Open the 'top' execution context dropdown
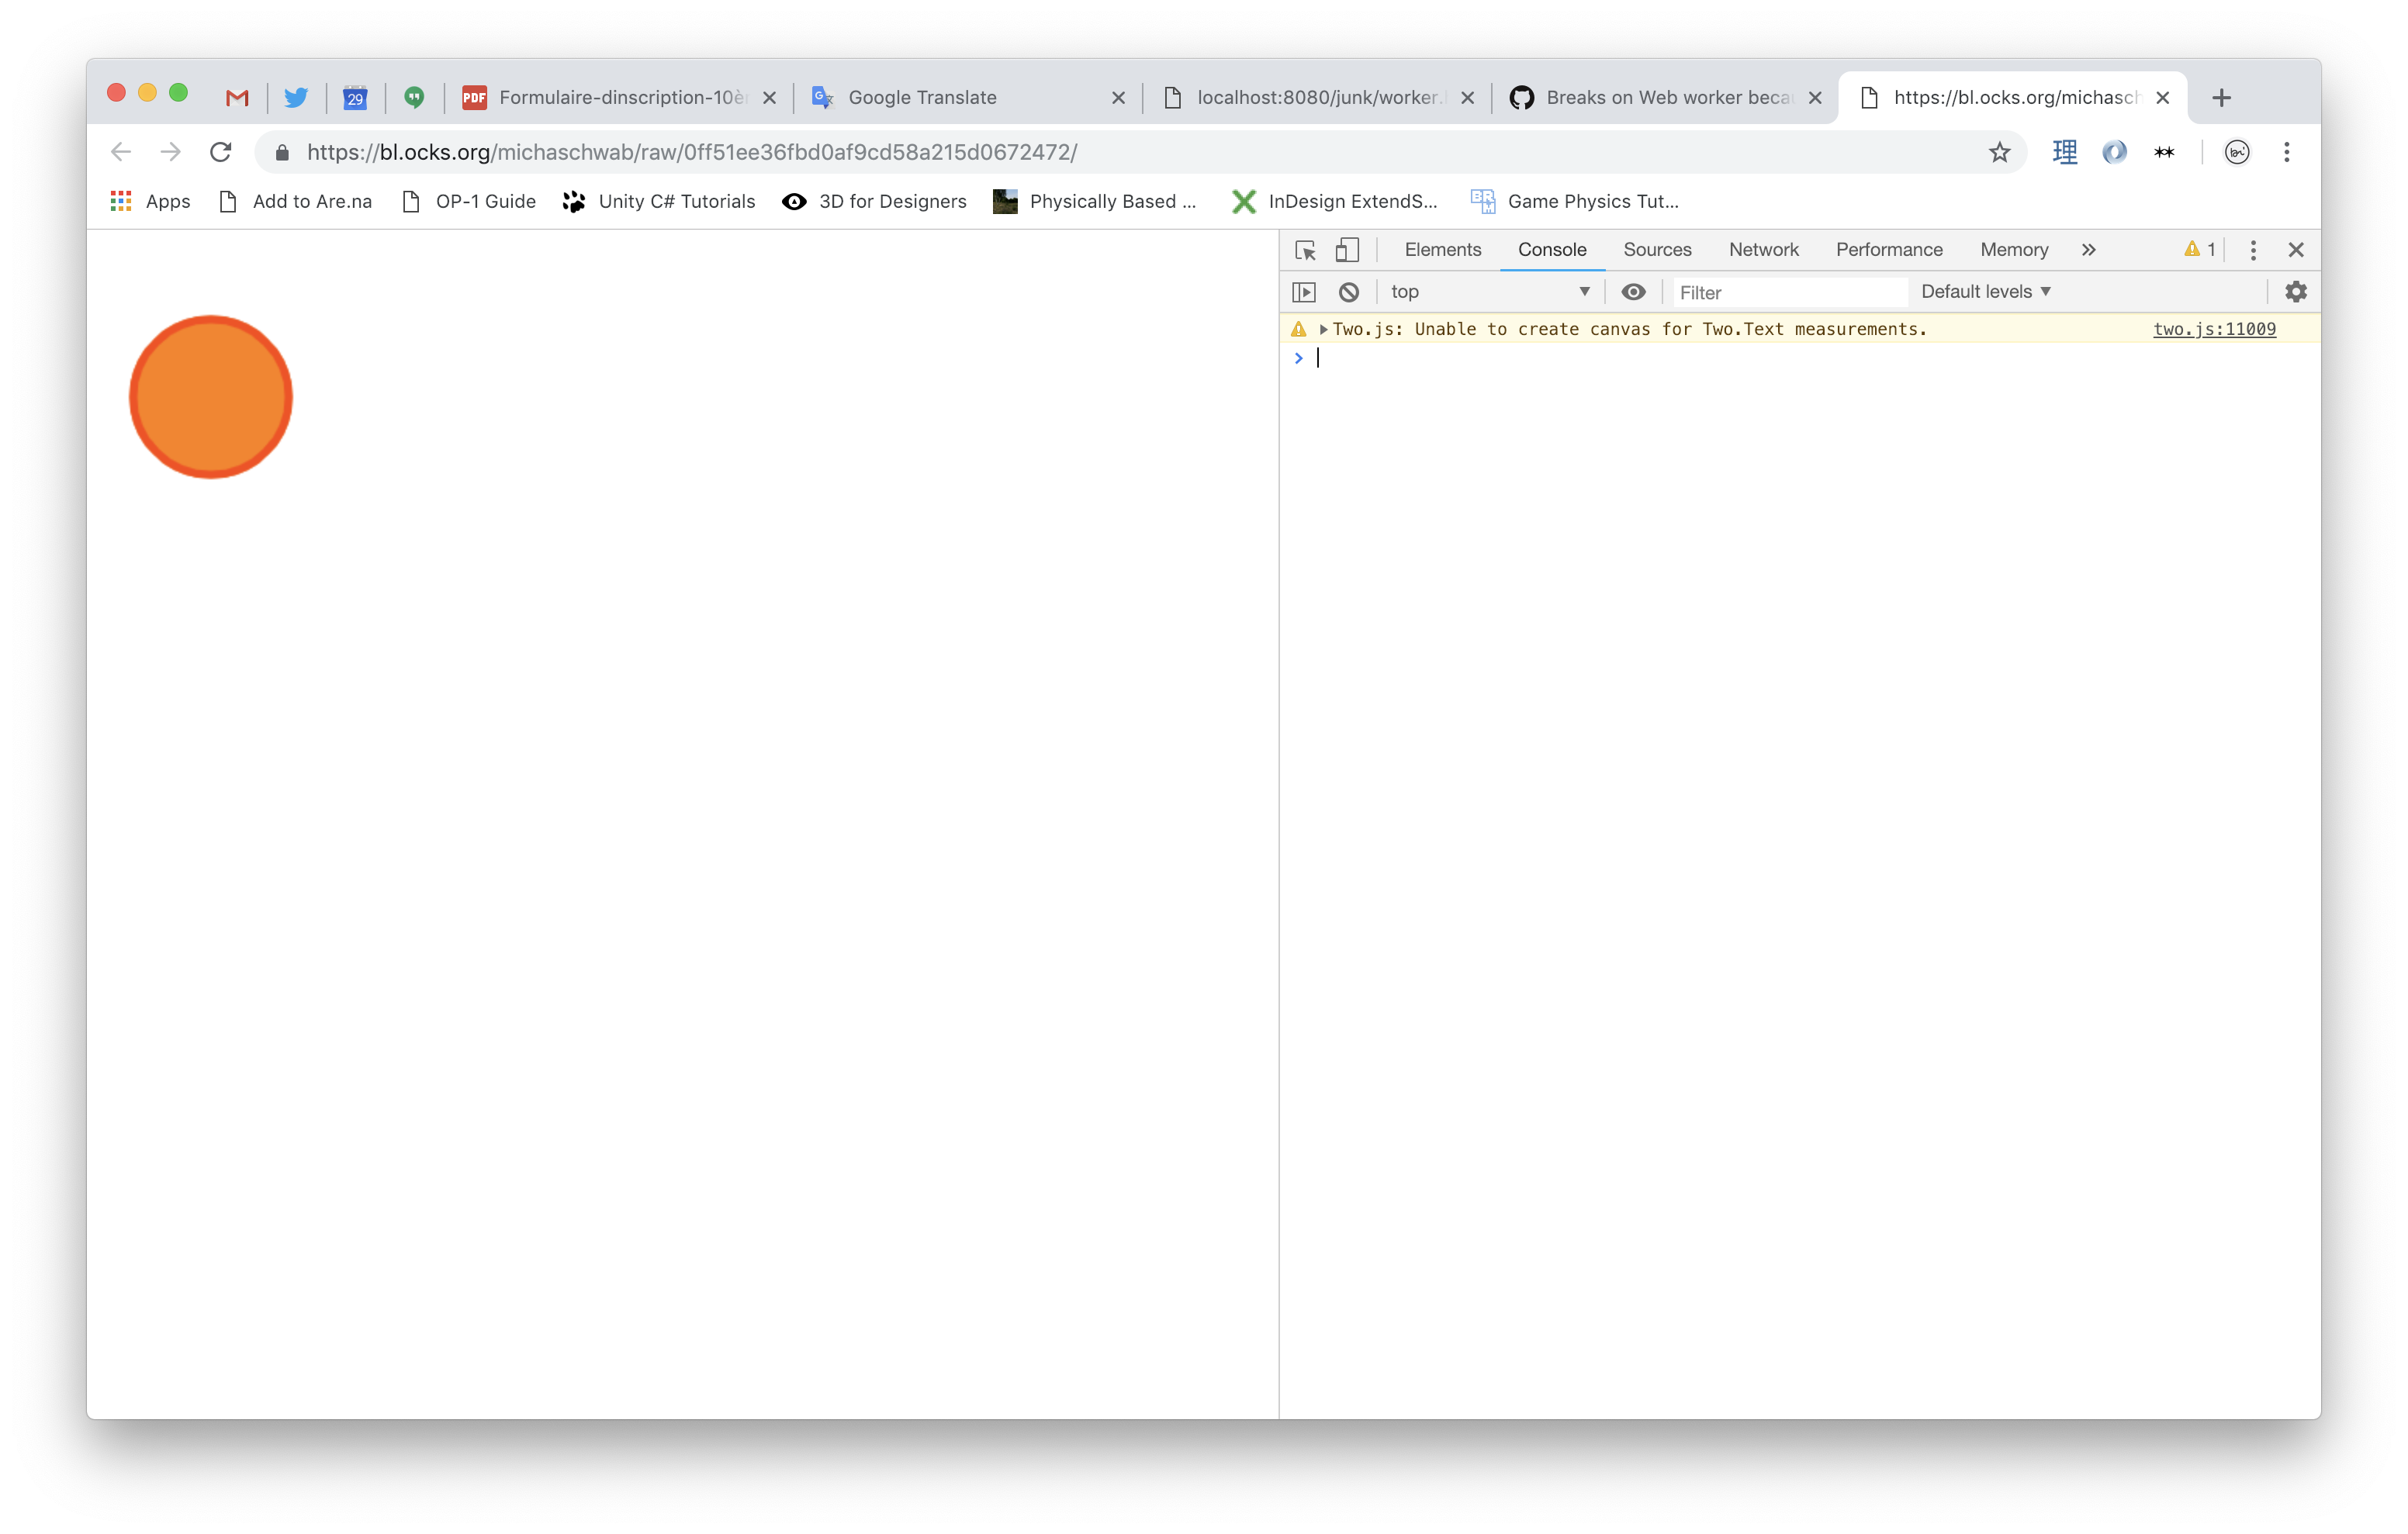The height and width of the screenshot is (1534, 2408). click(x=1490, y=291)
